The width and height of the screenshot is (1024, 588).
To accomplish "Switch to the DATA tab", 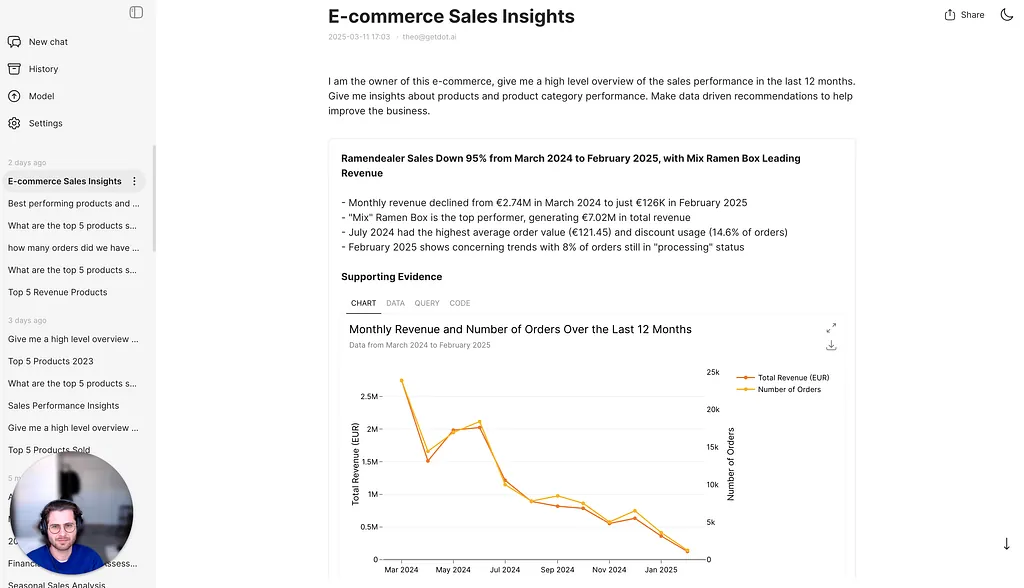I will click(x=395, y=303).
